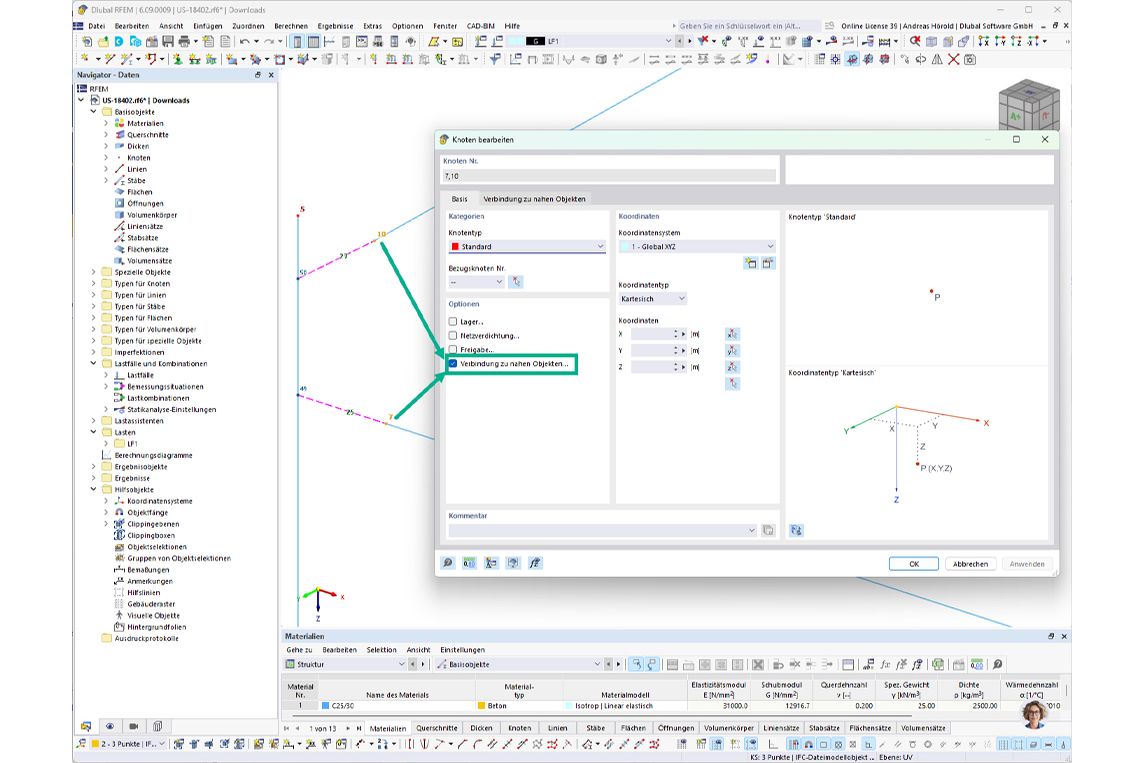Click the Navigator views camera icon
Image resolution: width=1144 pixels, height=763 pixels.
pos(134,727)
